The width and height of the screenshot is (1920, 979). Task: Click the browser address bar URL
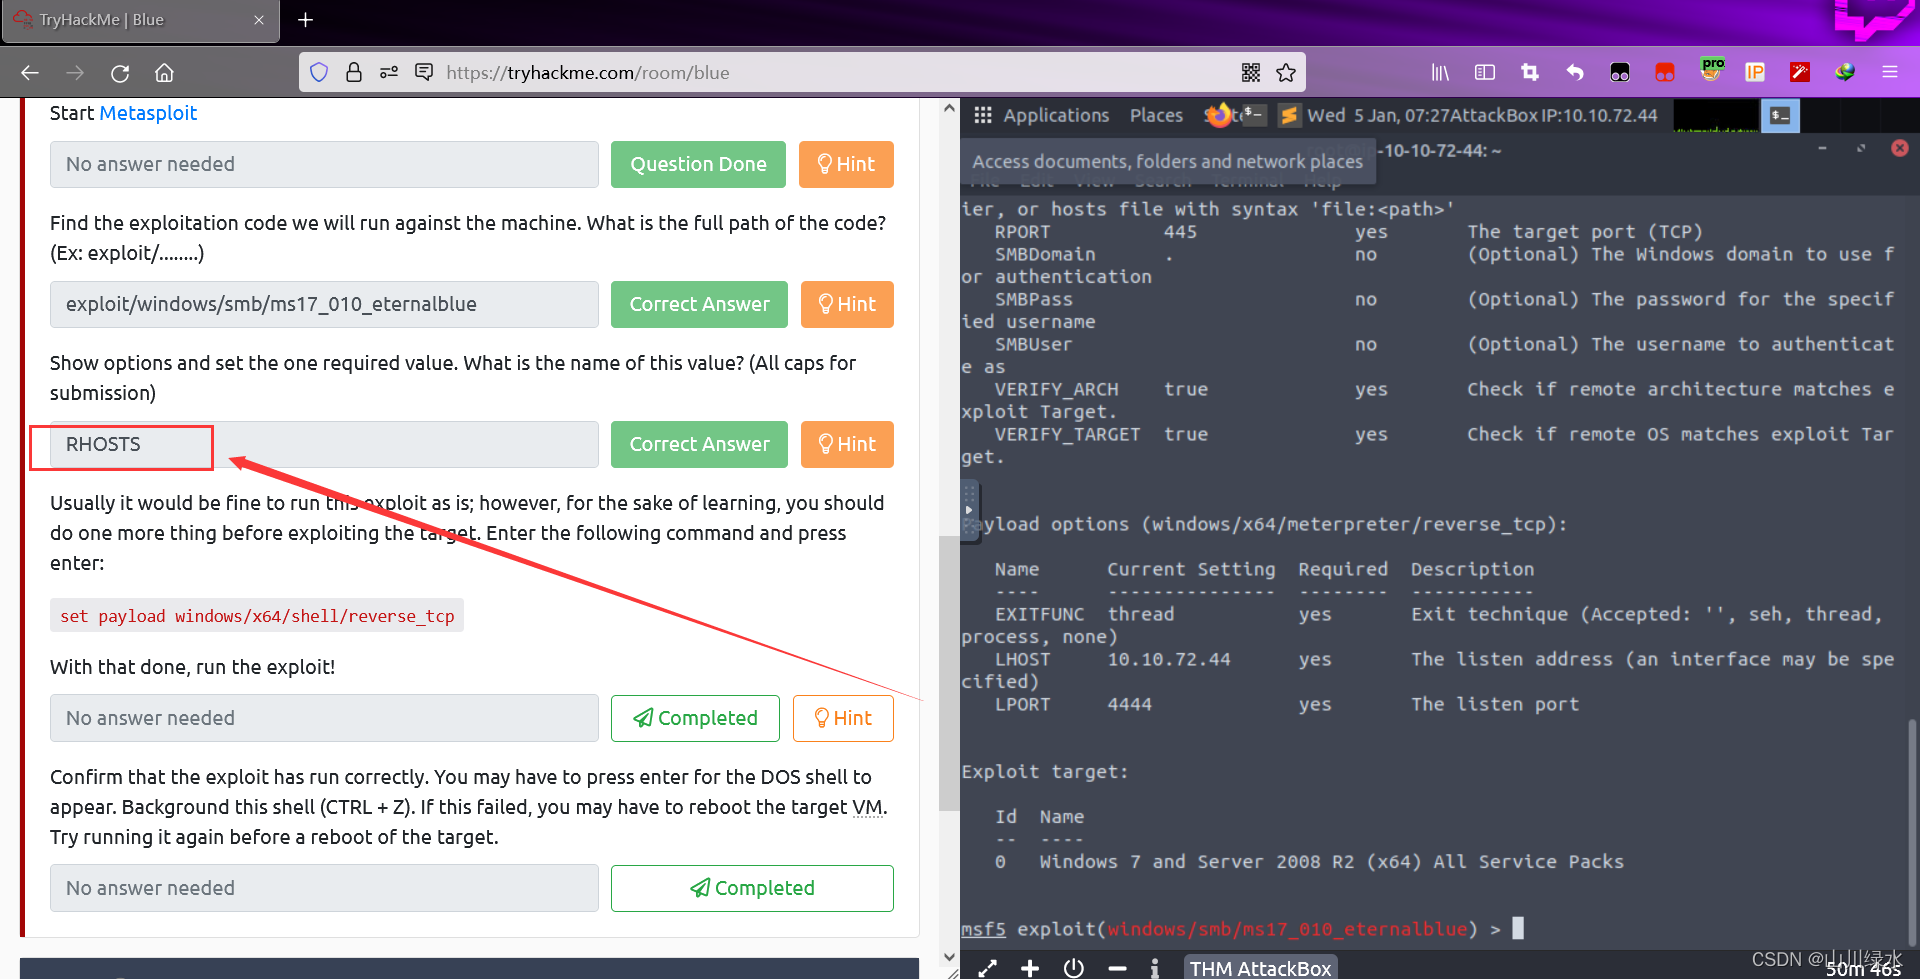tap(587, 73)
